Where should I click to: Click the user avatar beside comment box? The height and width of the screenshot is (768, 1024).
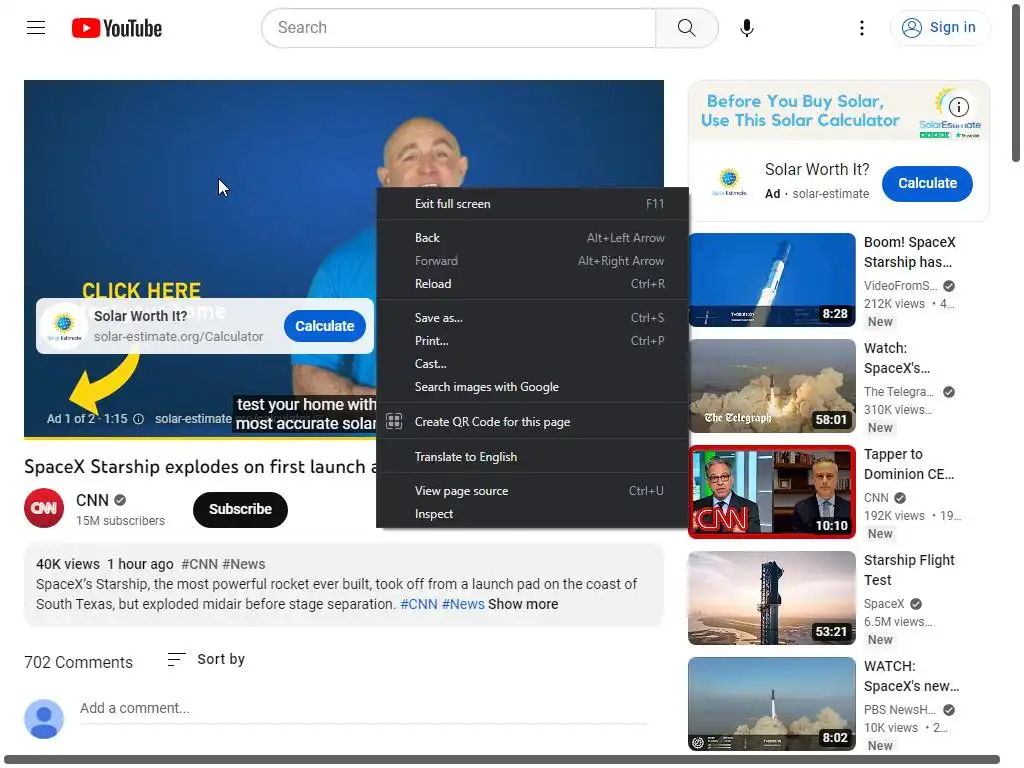(44, 719)
